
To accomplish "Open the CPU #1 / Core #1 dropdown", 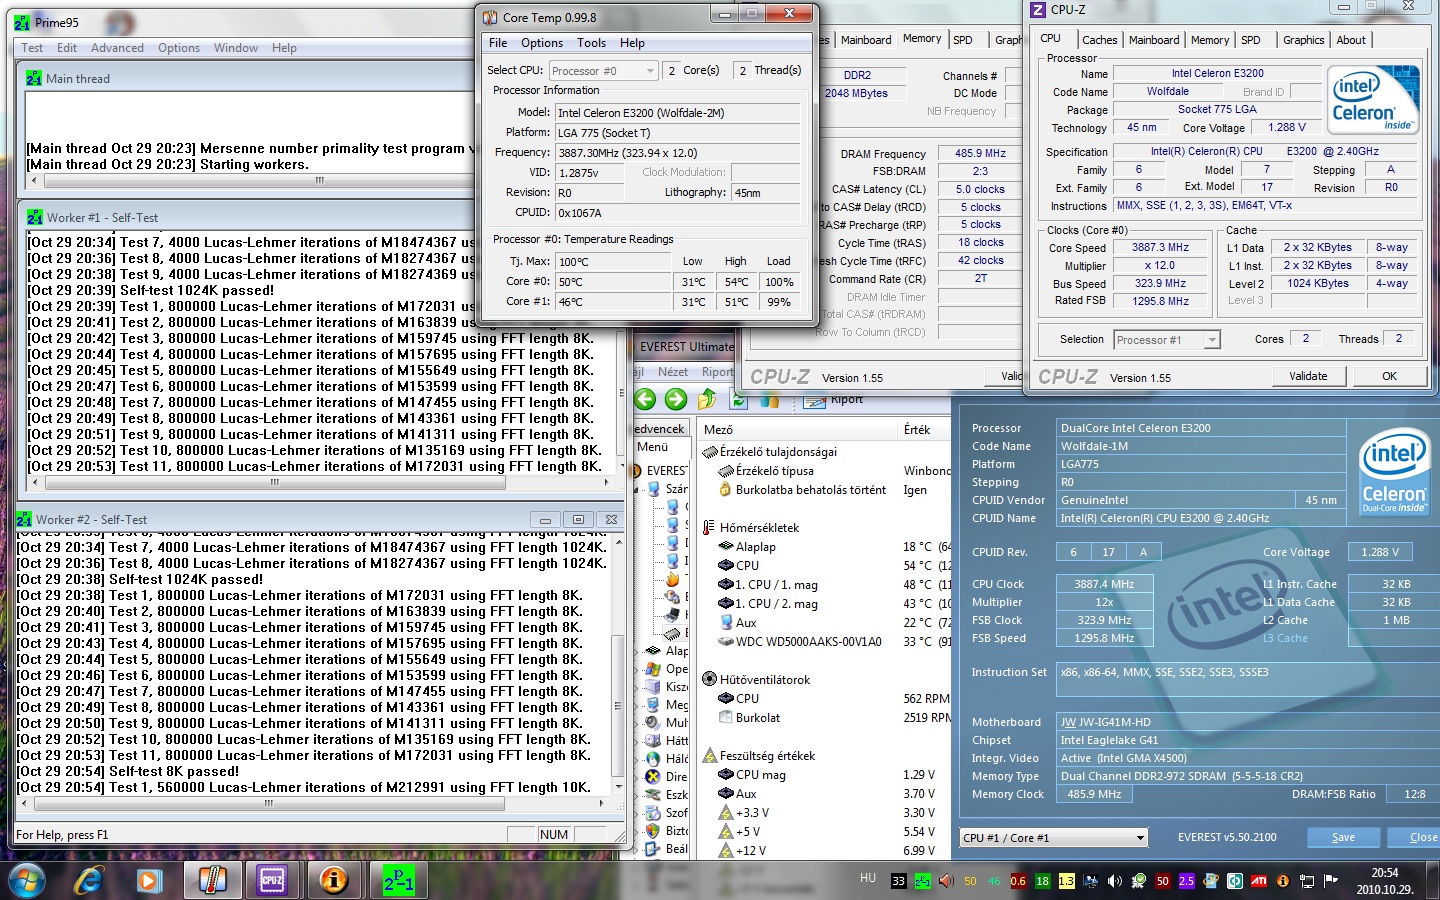I will click(1054, 838).
